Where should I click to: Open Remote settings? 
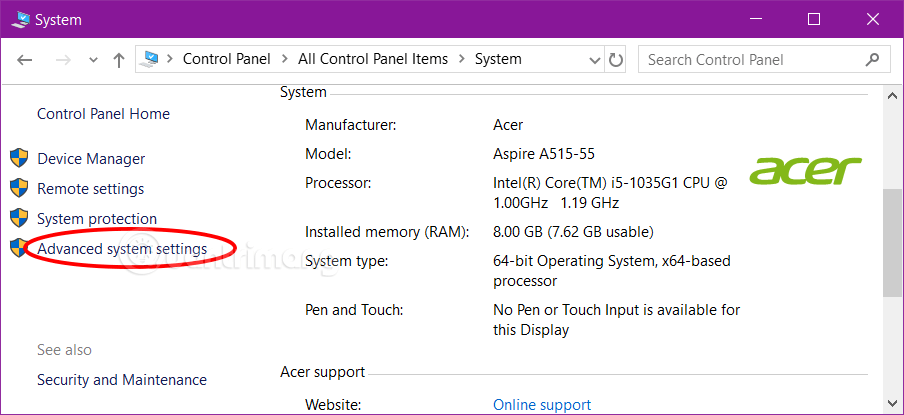coord(91,188)
